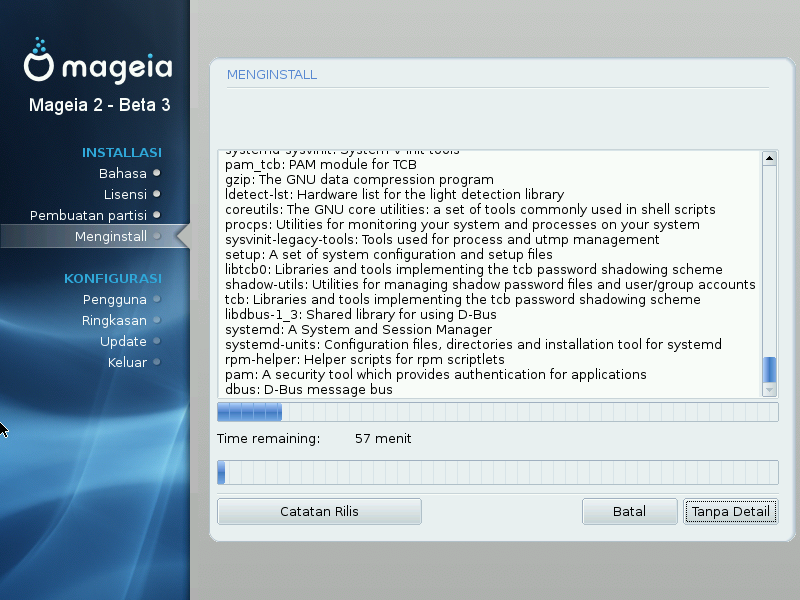This screenshot has height=600, width=800.
Task: Click the KONFIGURASI section header
Action: click(x=113, y=279)
